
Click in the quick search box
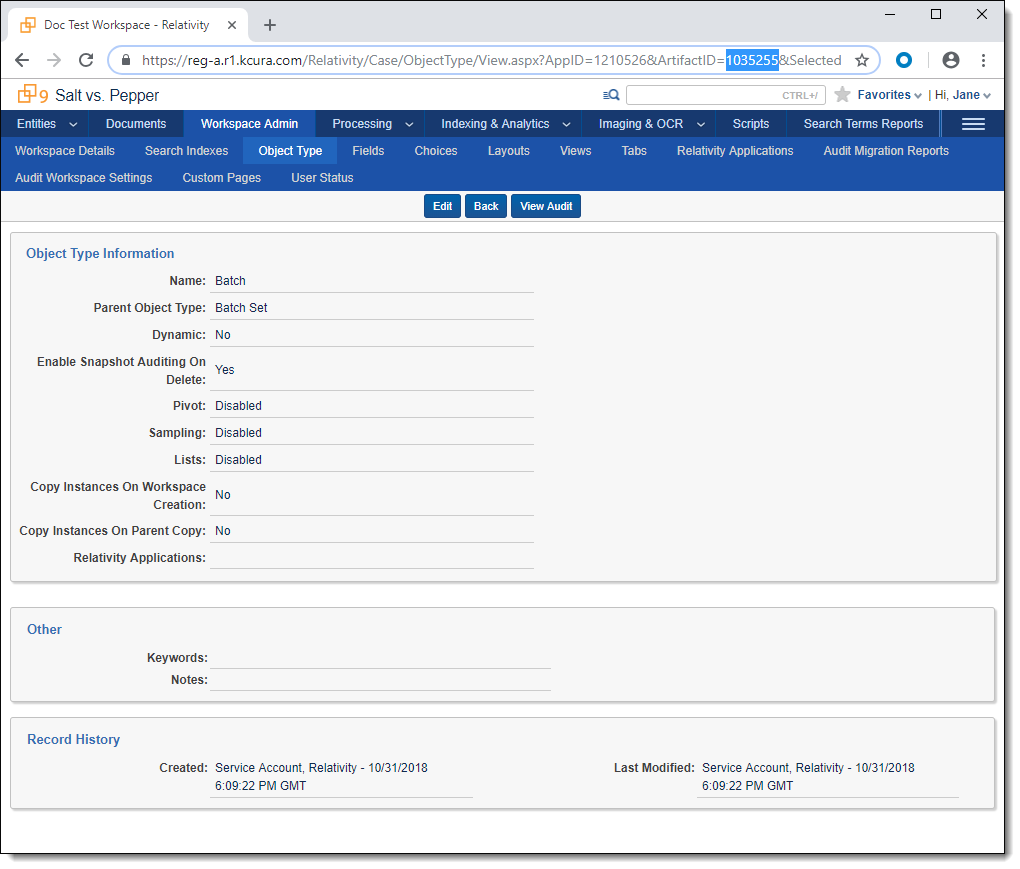pyautogui.click(x=725, y=95)
